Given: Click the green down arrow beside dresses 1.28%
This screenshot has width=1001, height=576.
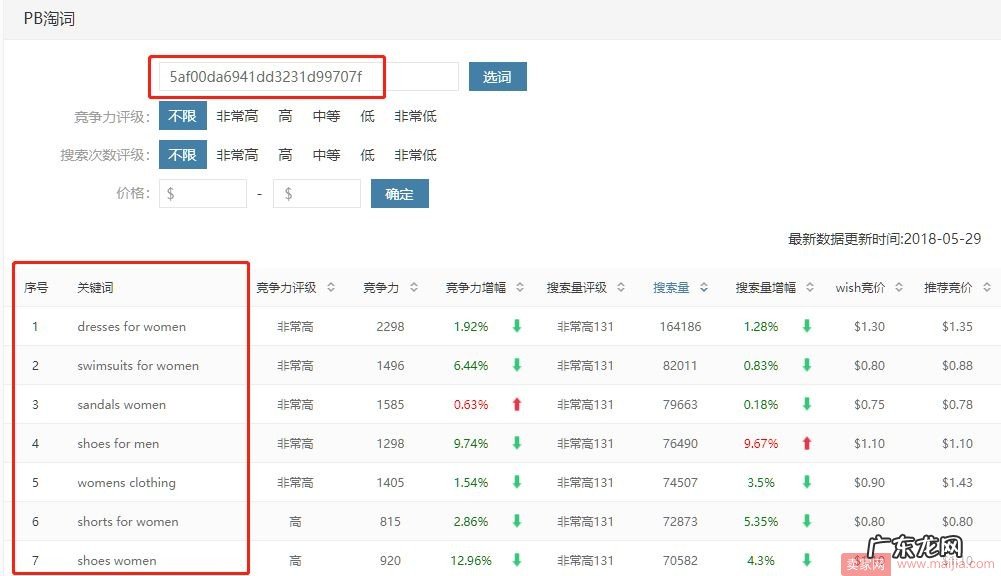Looking at the screenshot, I should (x=806, y=326).
